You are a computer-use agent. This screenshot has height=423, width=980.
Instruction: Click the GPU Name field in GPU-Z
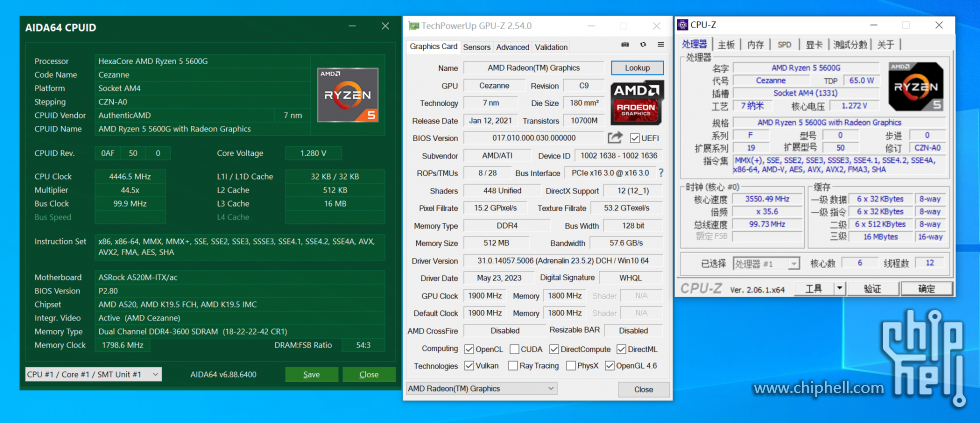(x=534, y=67)
